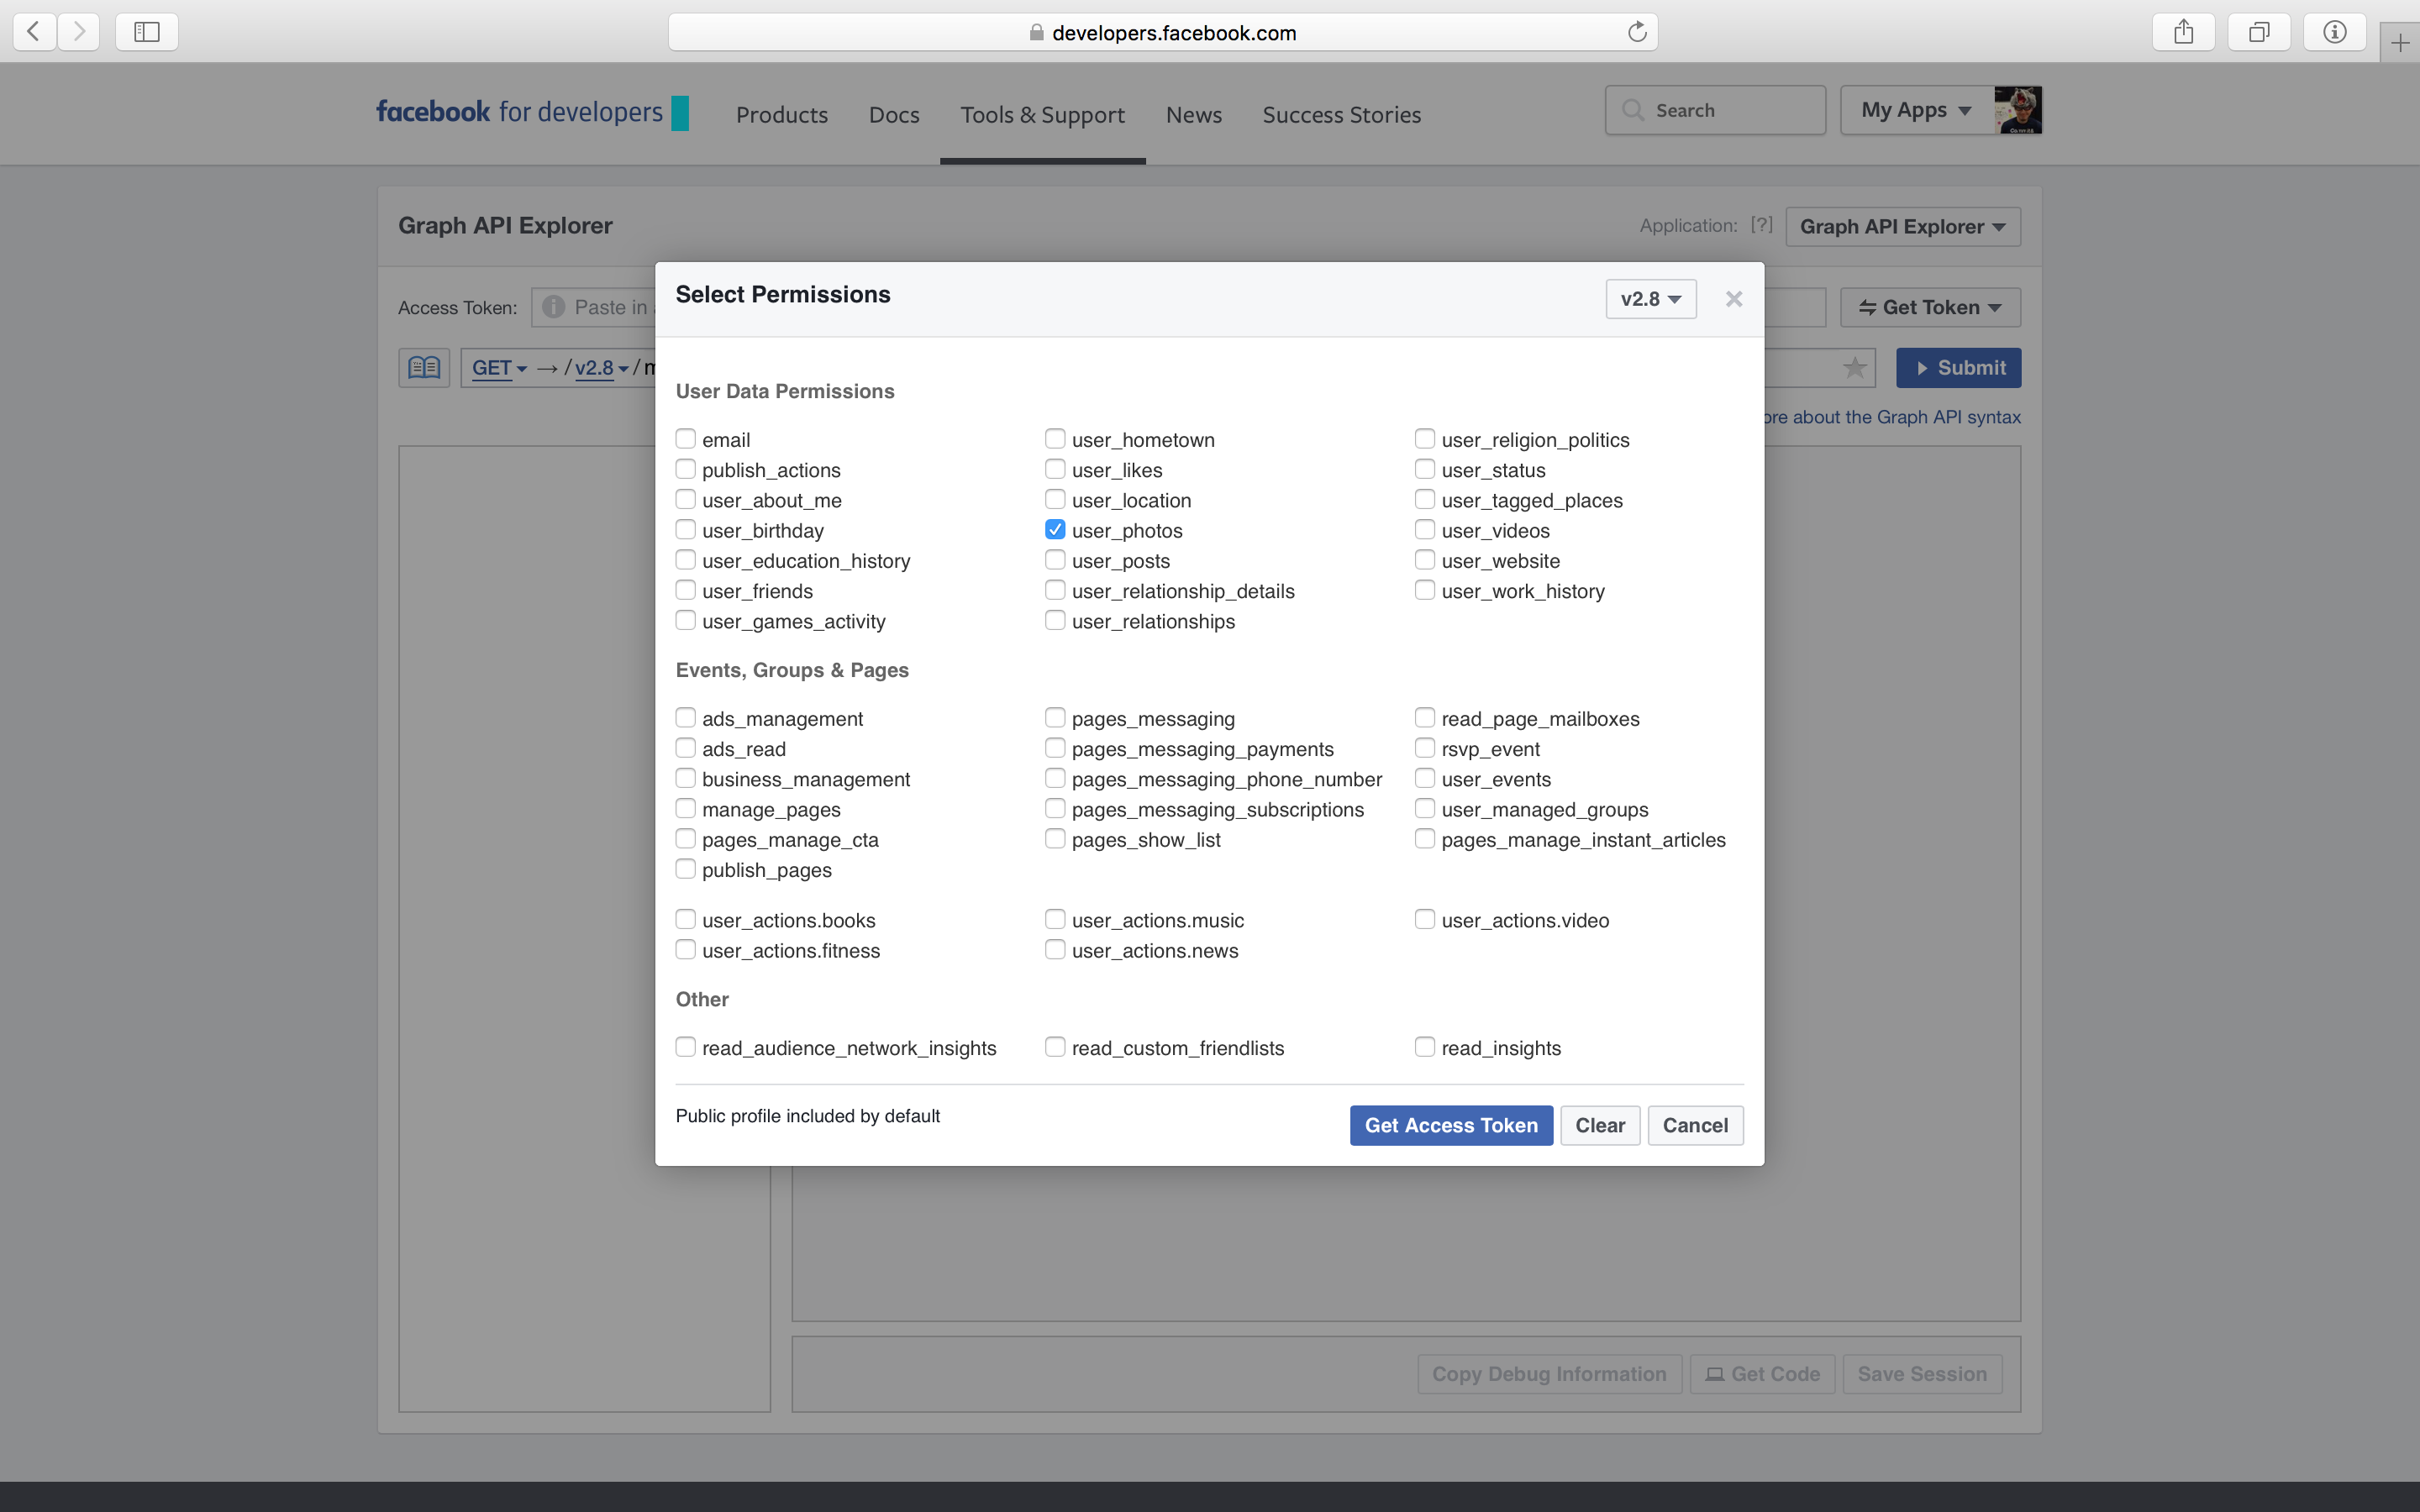
Task: Click the Application help question mark
Action: point(1761,225)
